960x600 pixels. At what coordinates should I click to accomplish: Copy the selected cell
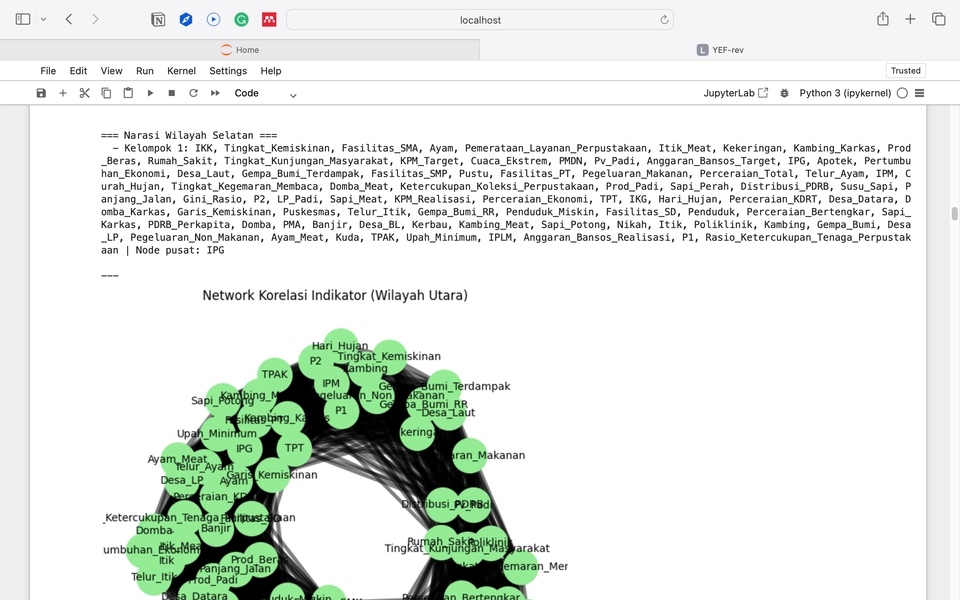(106, 93)
